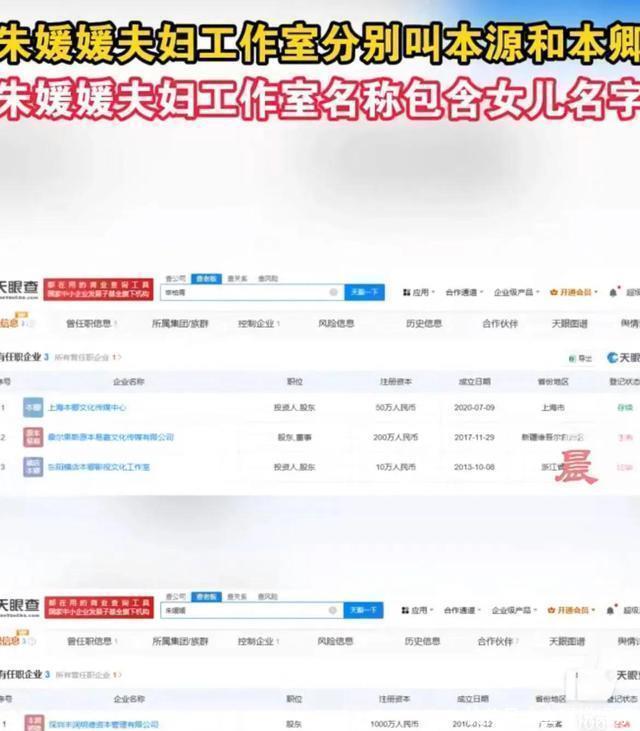Click the logo icon beside the 东阳横店 工作室 row

33,467
